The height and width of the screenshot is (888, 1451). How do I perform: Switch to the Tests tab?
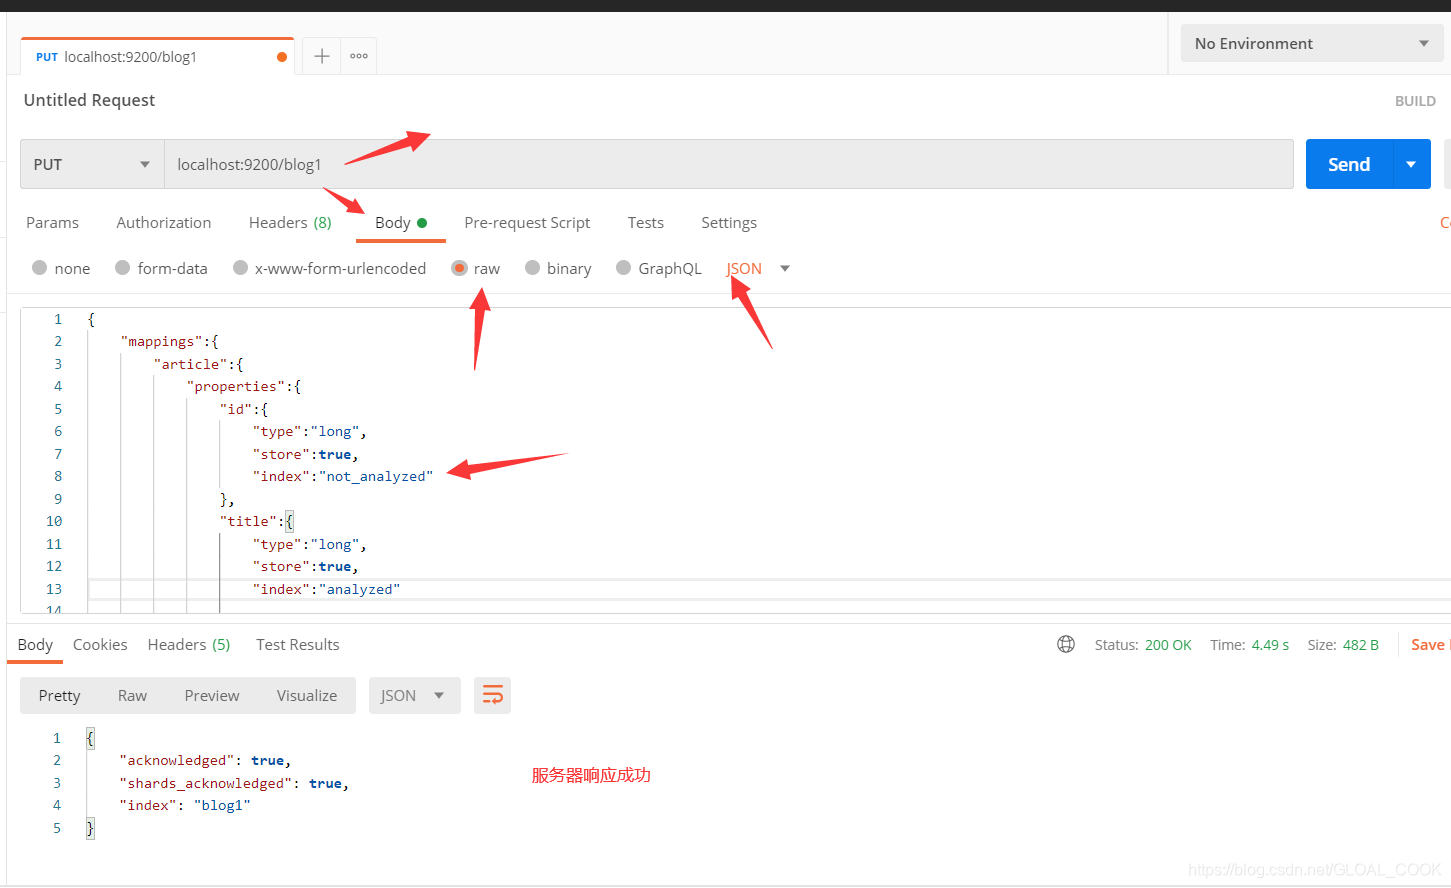(x=646, y=222)
